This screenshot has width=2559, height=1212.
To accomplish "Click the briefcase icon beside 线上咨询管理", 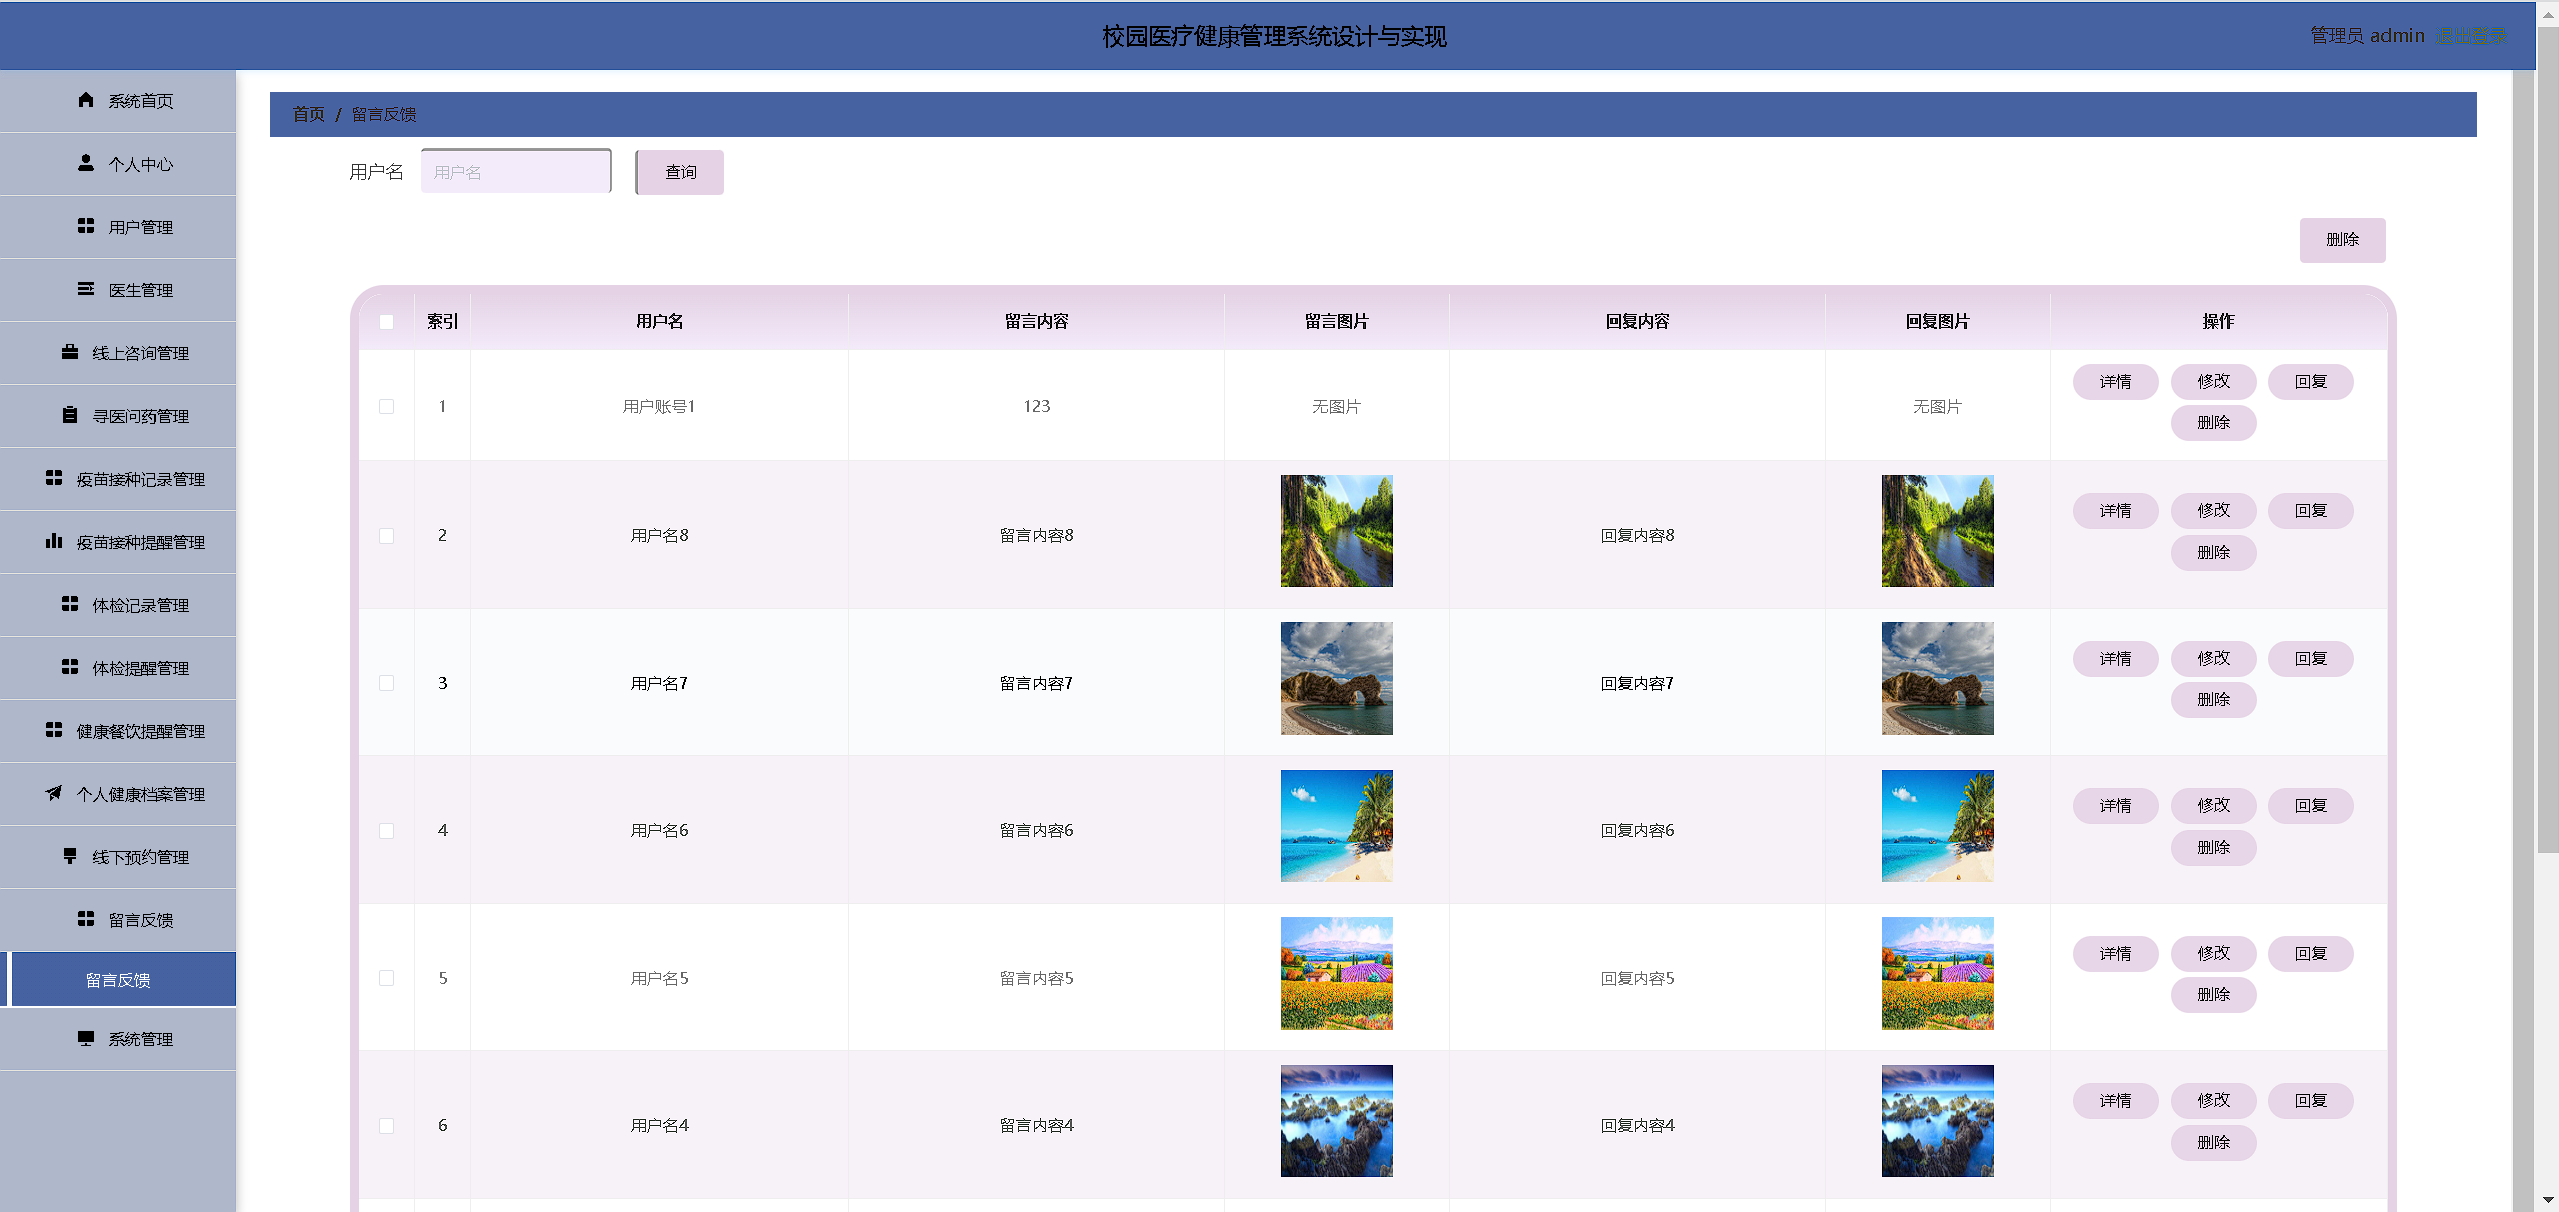I will click(x=70, y=352).
